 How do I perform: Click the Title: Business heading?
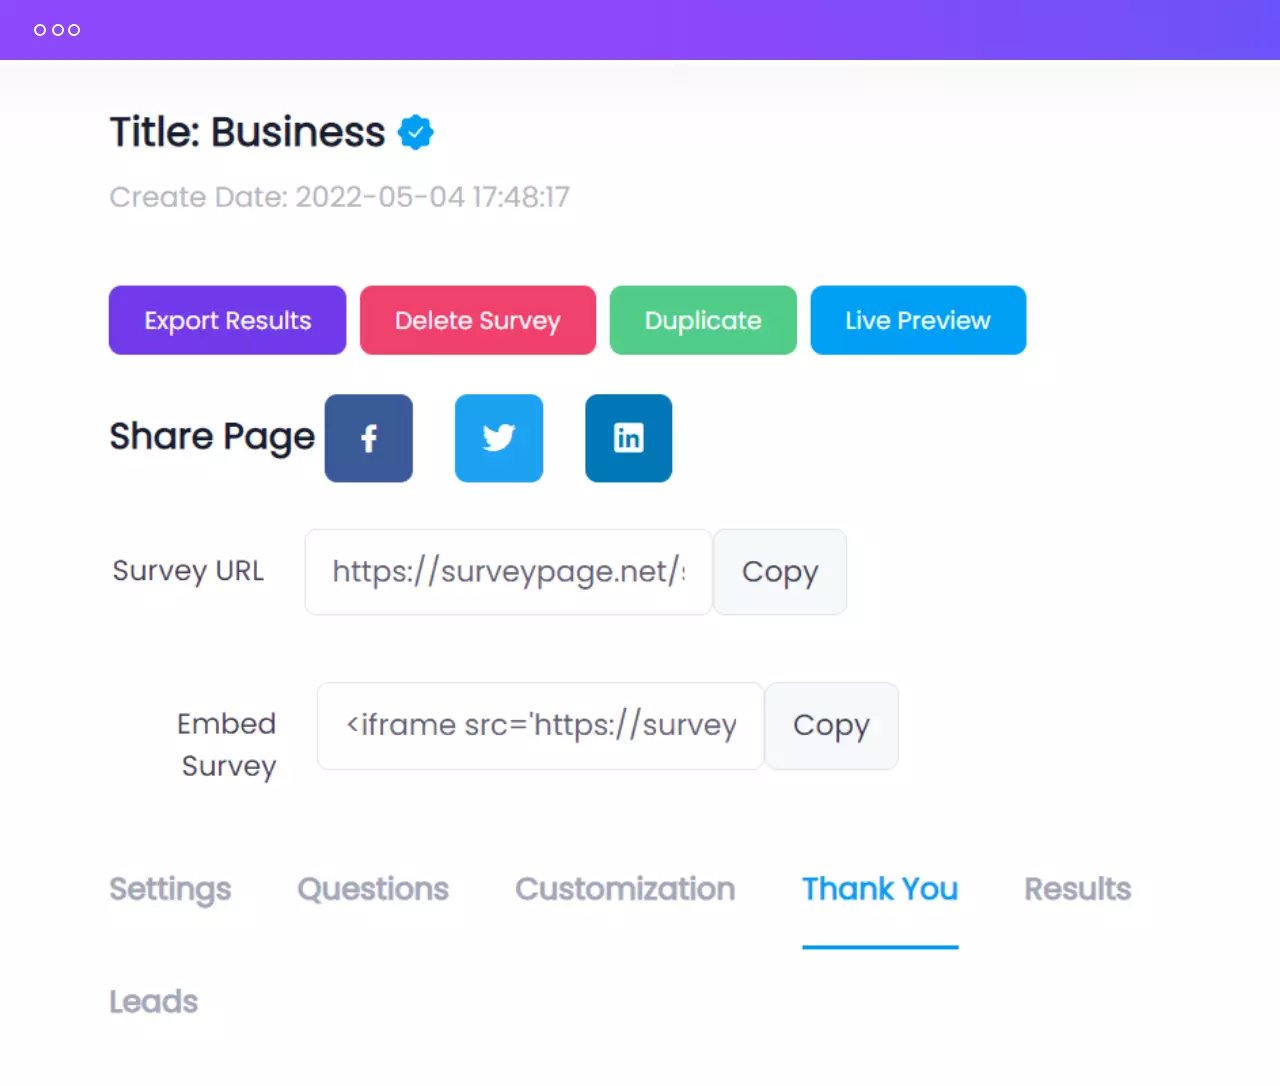[247, 132]
